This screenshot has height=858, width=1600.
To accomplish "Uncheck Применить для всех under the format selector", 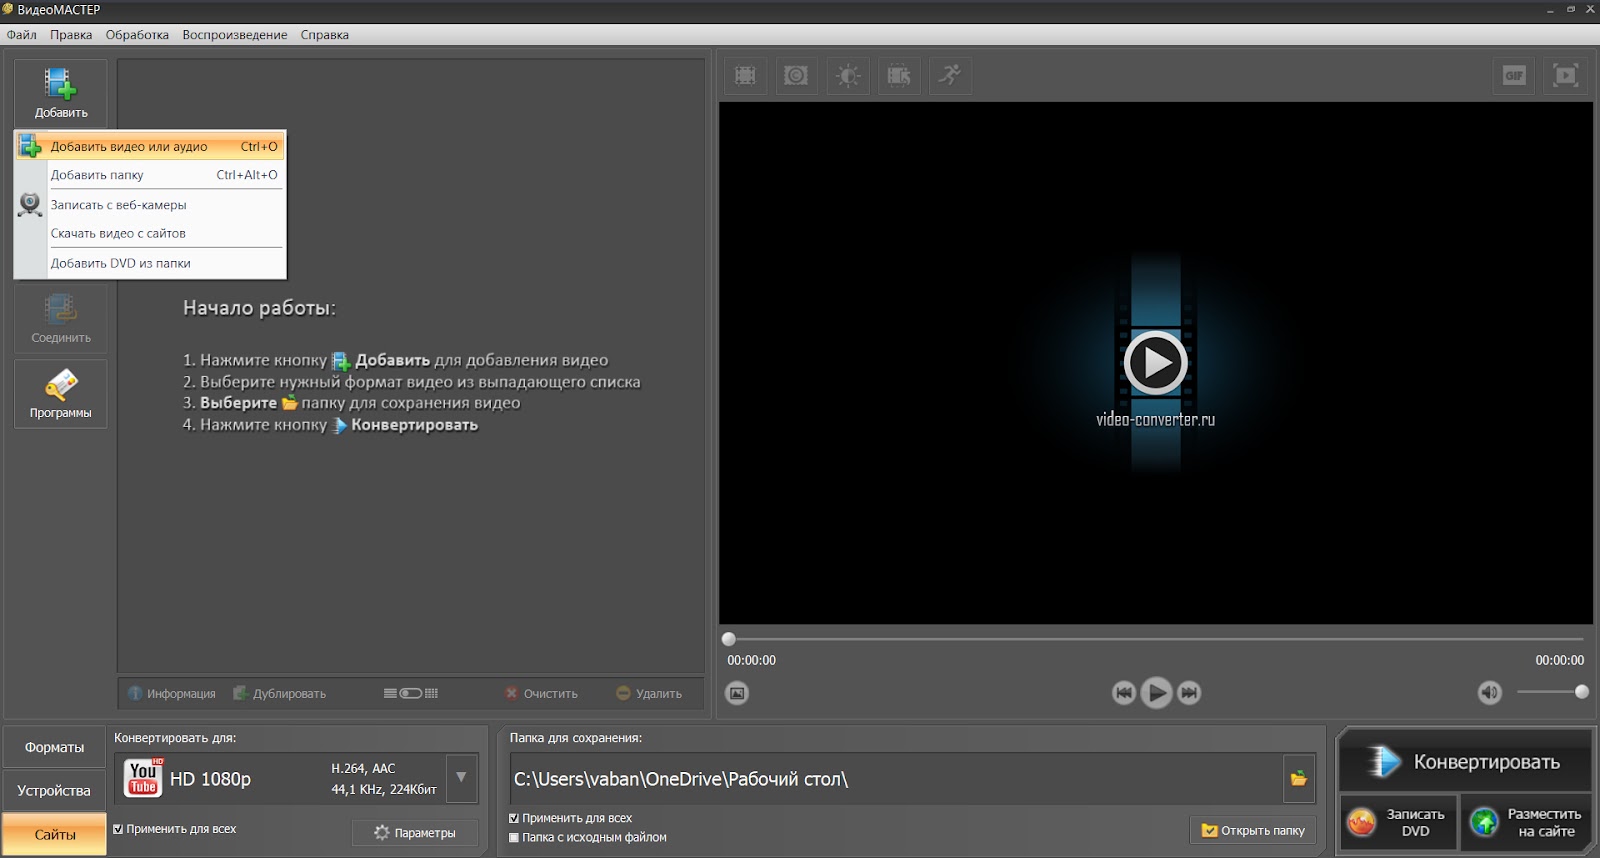I will [x=118, y=829].
